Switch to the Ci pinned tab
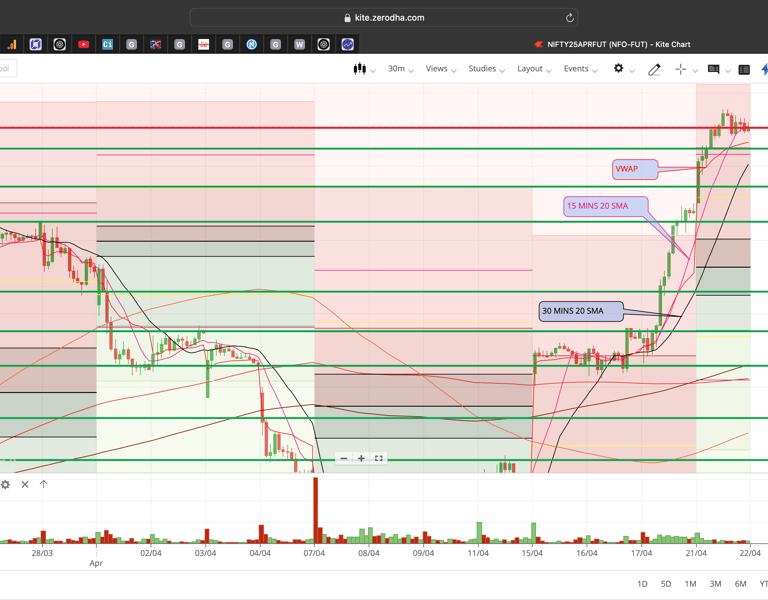 click(107, 45)
